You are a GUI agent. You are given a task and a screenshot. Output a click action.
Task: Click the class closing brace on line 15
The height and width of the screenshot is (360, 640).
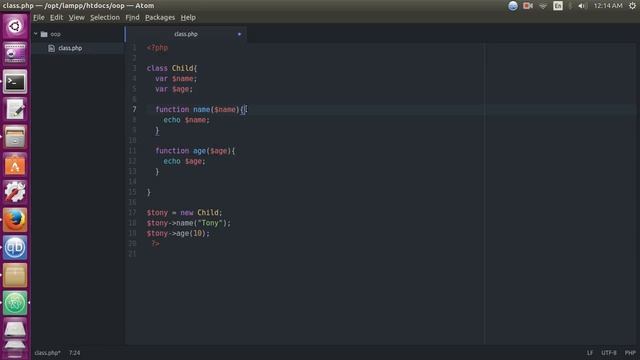[x=149, y=192]
